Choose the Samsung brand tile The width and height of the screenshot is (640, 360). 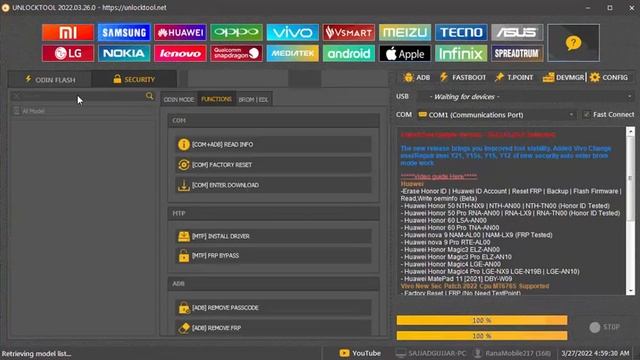(x=124, y=32)
